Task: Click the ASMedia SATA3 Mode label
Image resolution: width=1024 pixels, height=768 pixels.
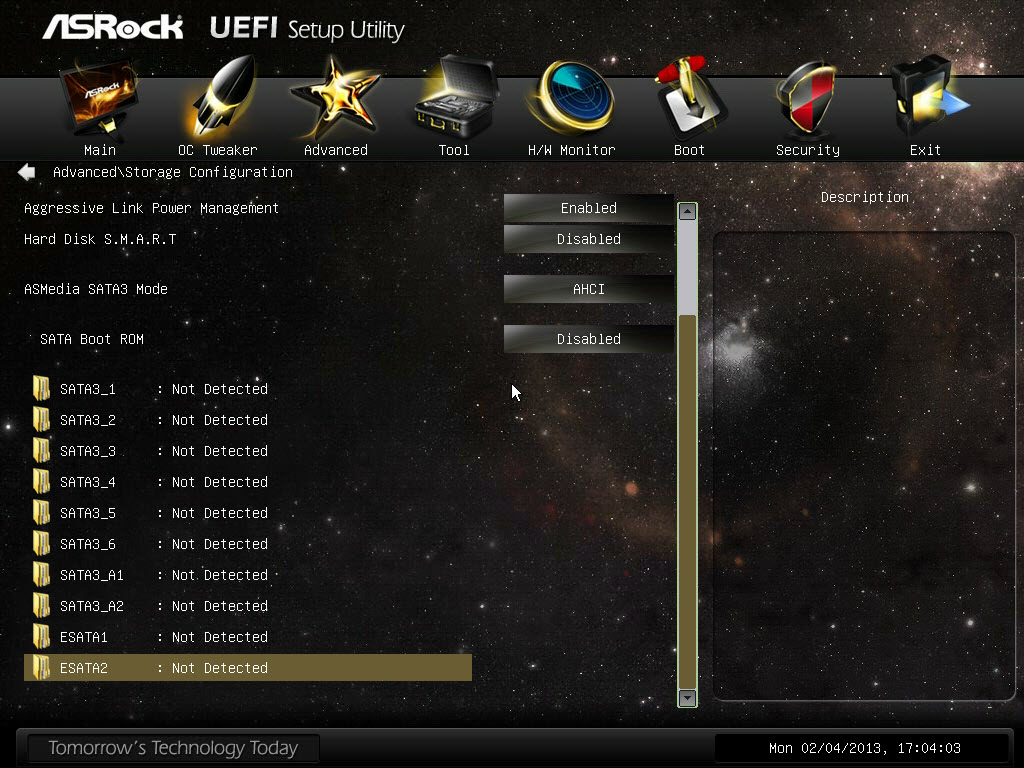Action: tap(96, 289)
